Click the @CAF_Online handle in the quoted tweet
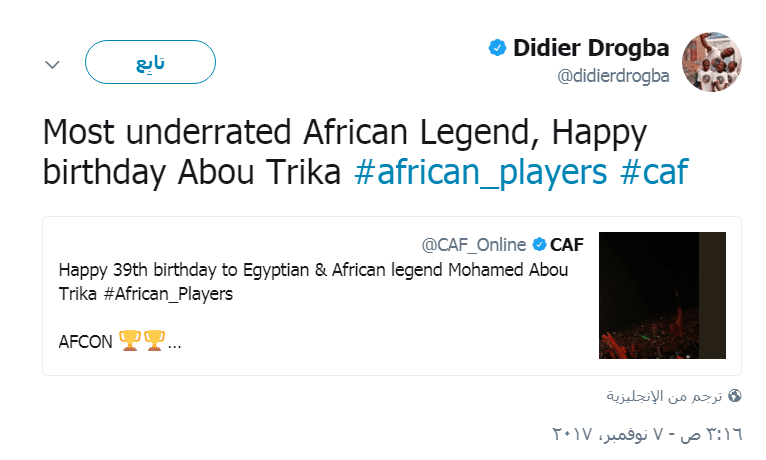Viewport: 766px width, 460px height. (474, 245)
